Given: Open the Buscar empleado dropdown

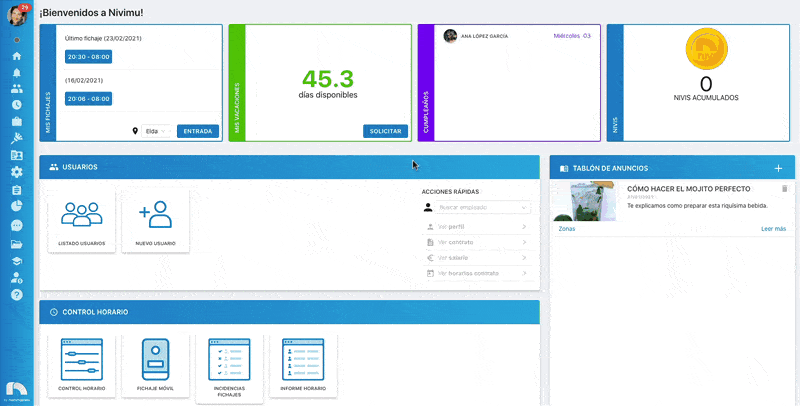Looking at the screenshot, I should coord(482,208).
